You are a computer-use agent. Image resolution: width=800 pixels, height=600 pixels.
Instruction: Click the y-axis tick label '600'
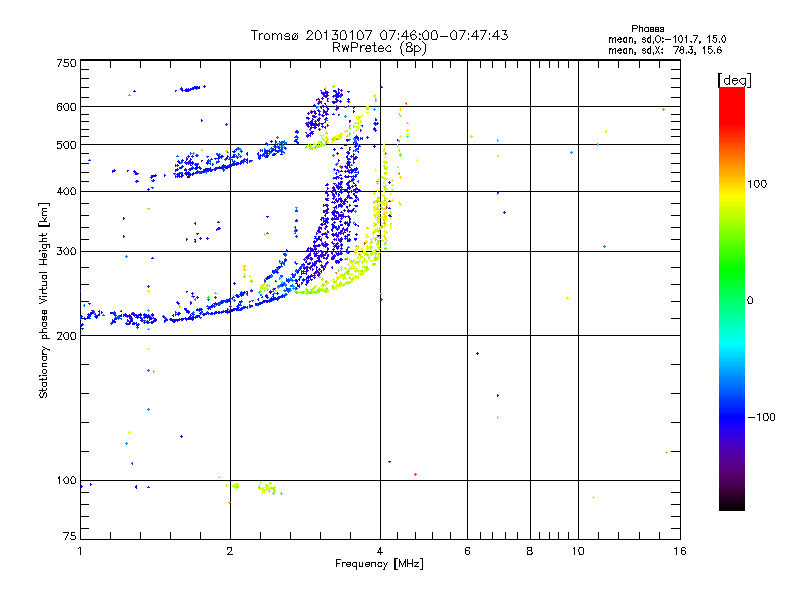pos(66,107)
